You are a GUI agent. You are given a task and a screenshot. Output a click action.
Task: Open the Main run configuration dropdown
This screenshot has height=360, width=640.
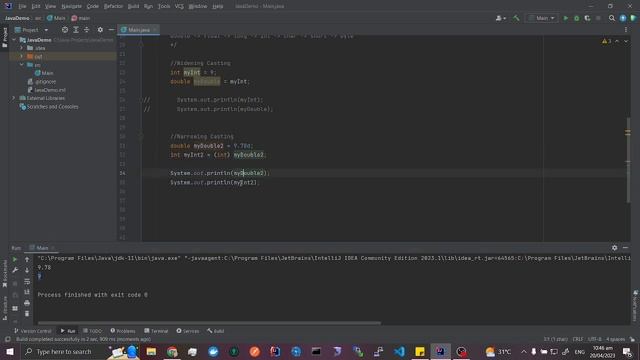click(542, 18)
